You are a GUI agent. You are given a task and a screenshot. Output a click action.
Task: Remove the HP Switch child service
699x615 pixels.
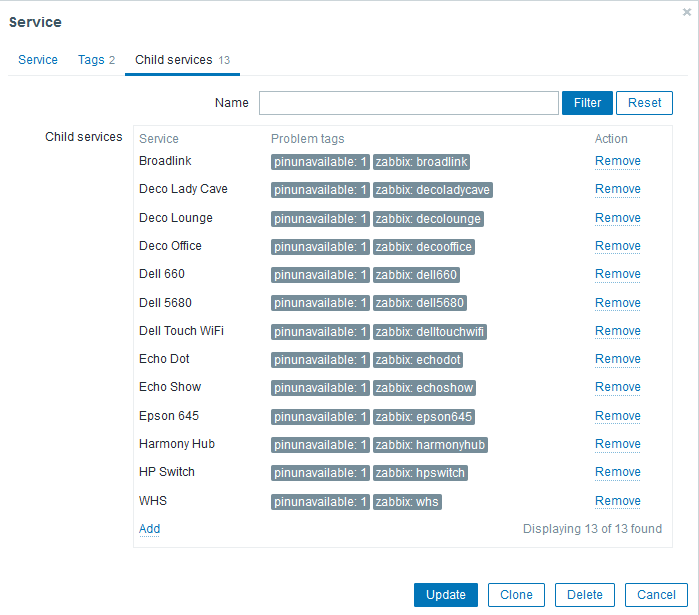click(617, 472)
